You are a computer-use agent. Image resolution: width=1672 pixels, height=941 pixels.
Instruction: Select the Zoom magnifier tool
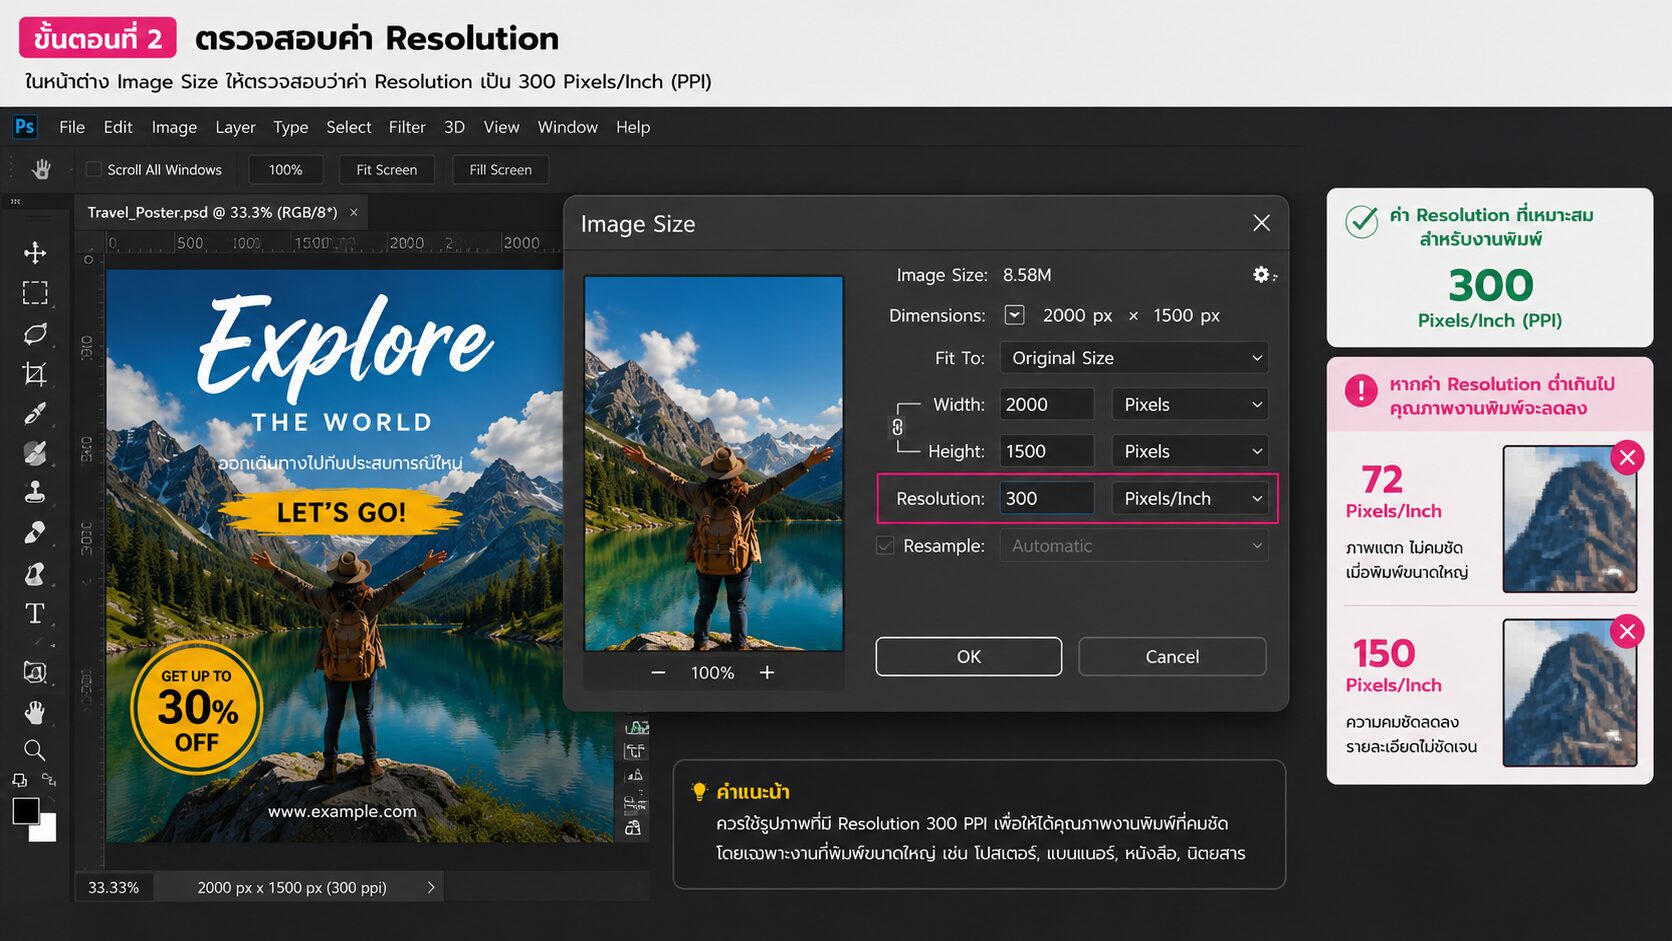point(35,750)
